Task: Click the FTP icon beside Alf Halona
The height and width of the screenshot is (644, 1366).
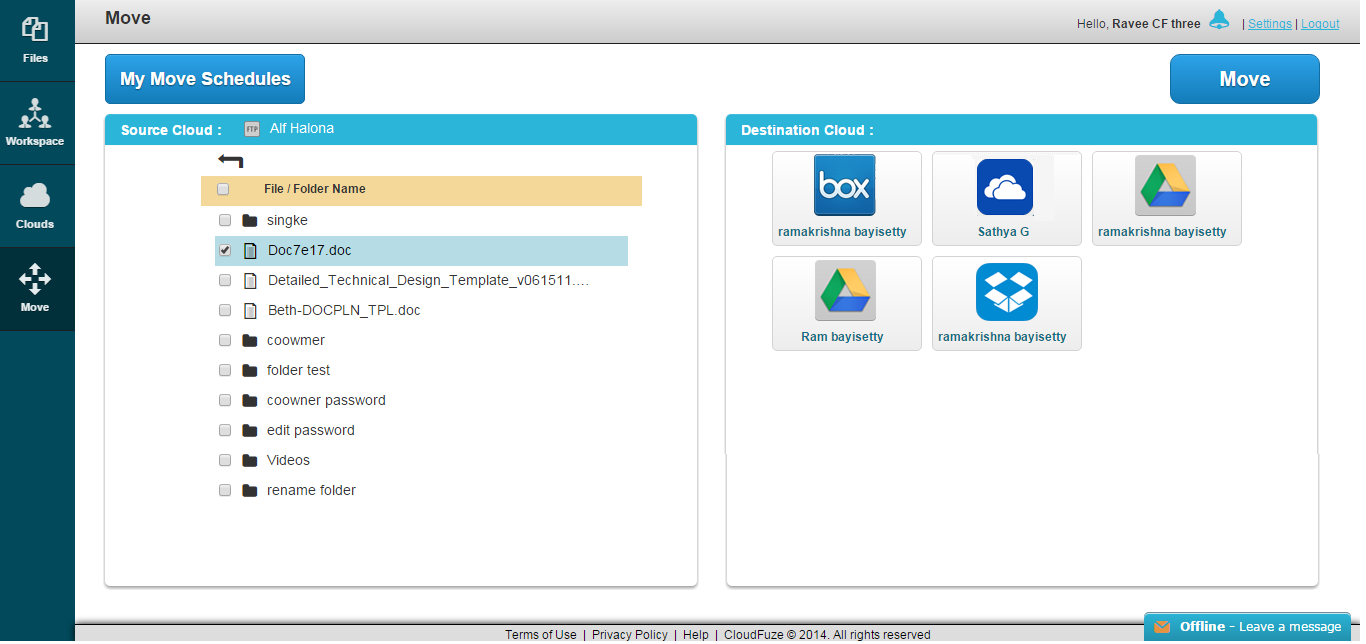Action: point(252,129)
